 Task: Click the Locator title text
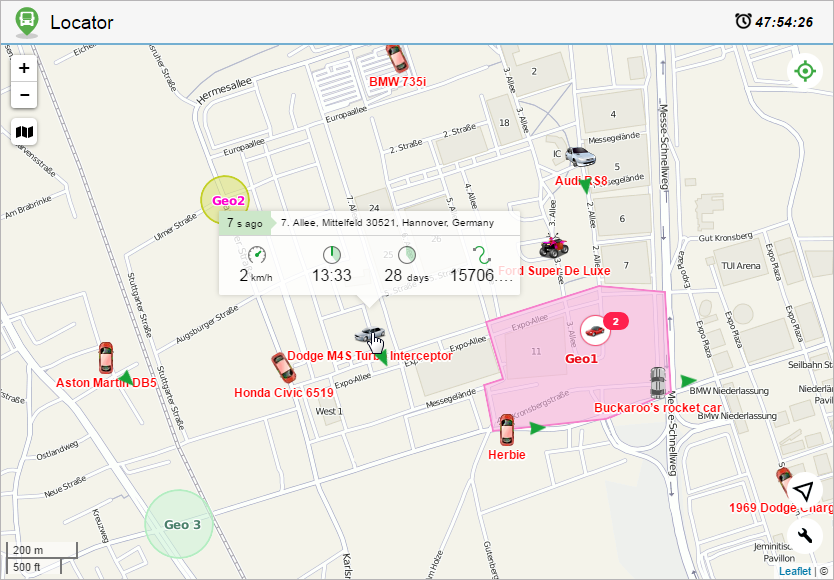[x=81, y=22]
